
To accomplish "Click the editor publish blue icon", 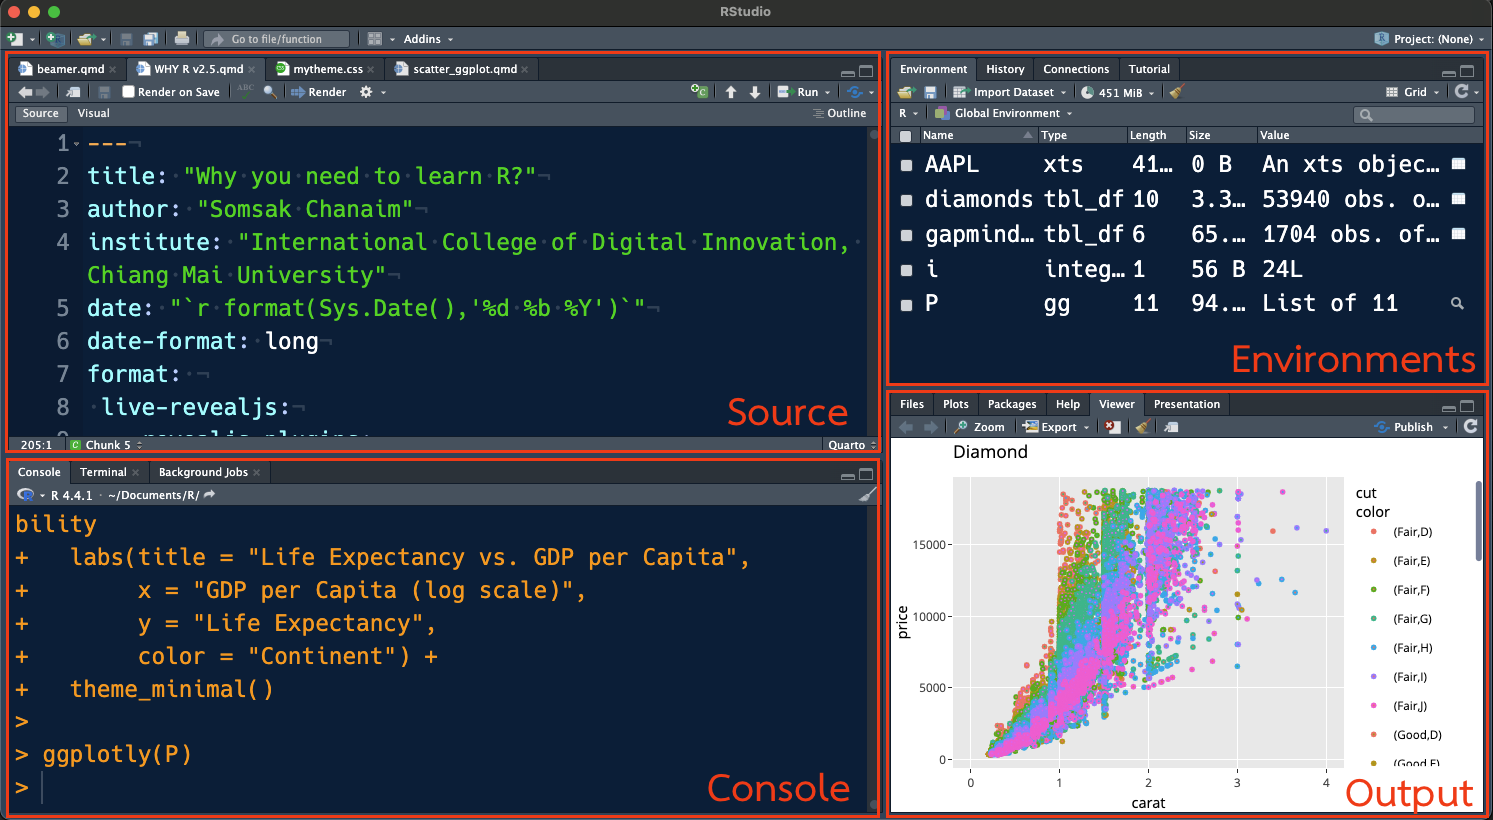I will (854, 92).
